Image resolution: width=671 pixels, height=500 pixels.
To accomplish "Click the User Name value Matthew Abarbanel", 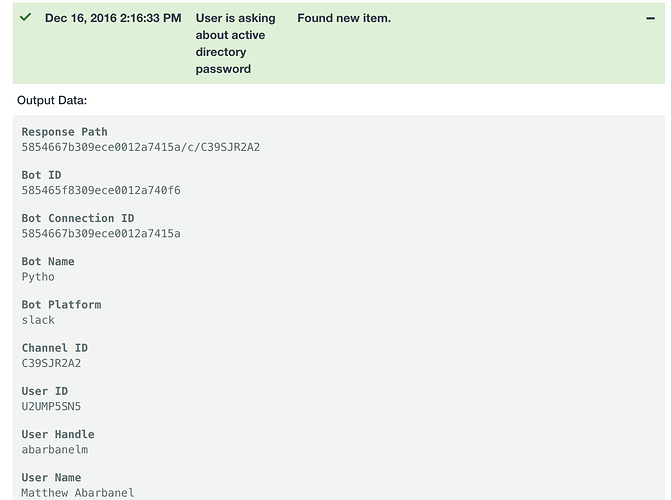I will coord(78,493).
